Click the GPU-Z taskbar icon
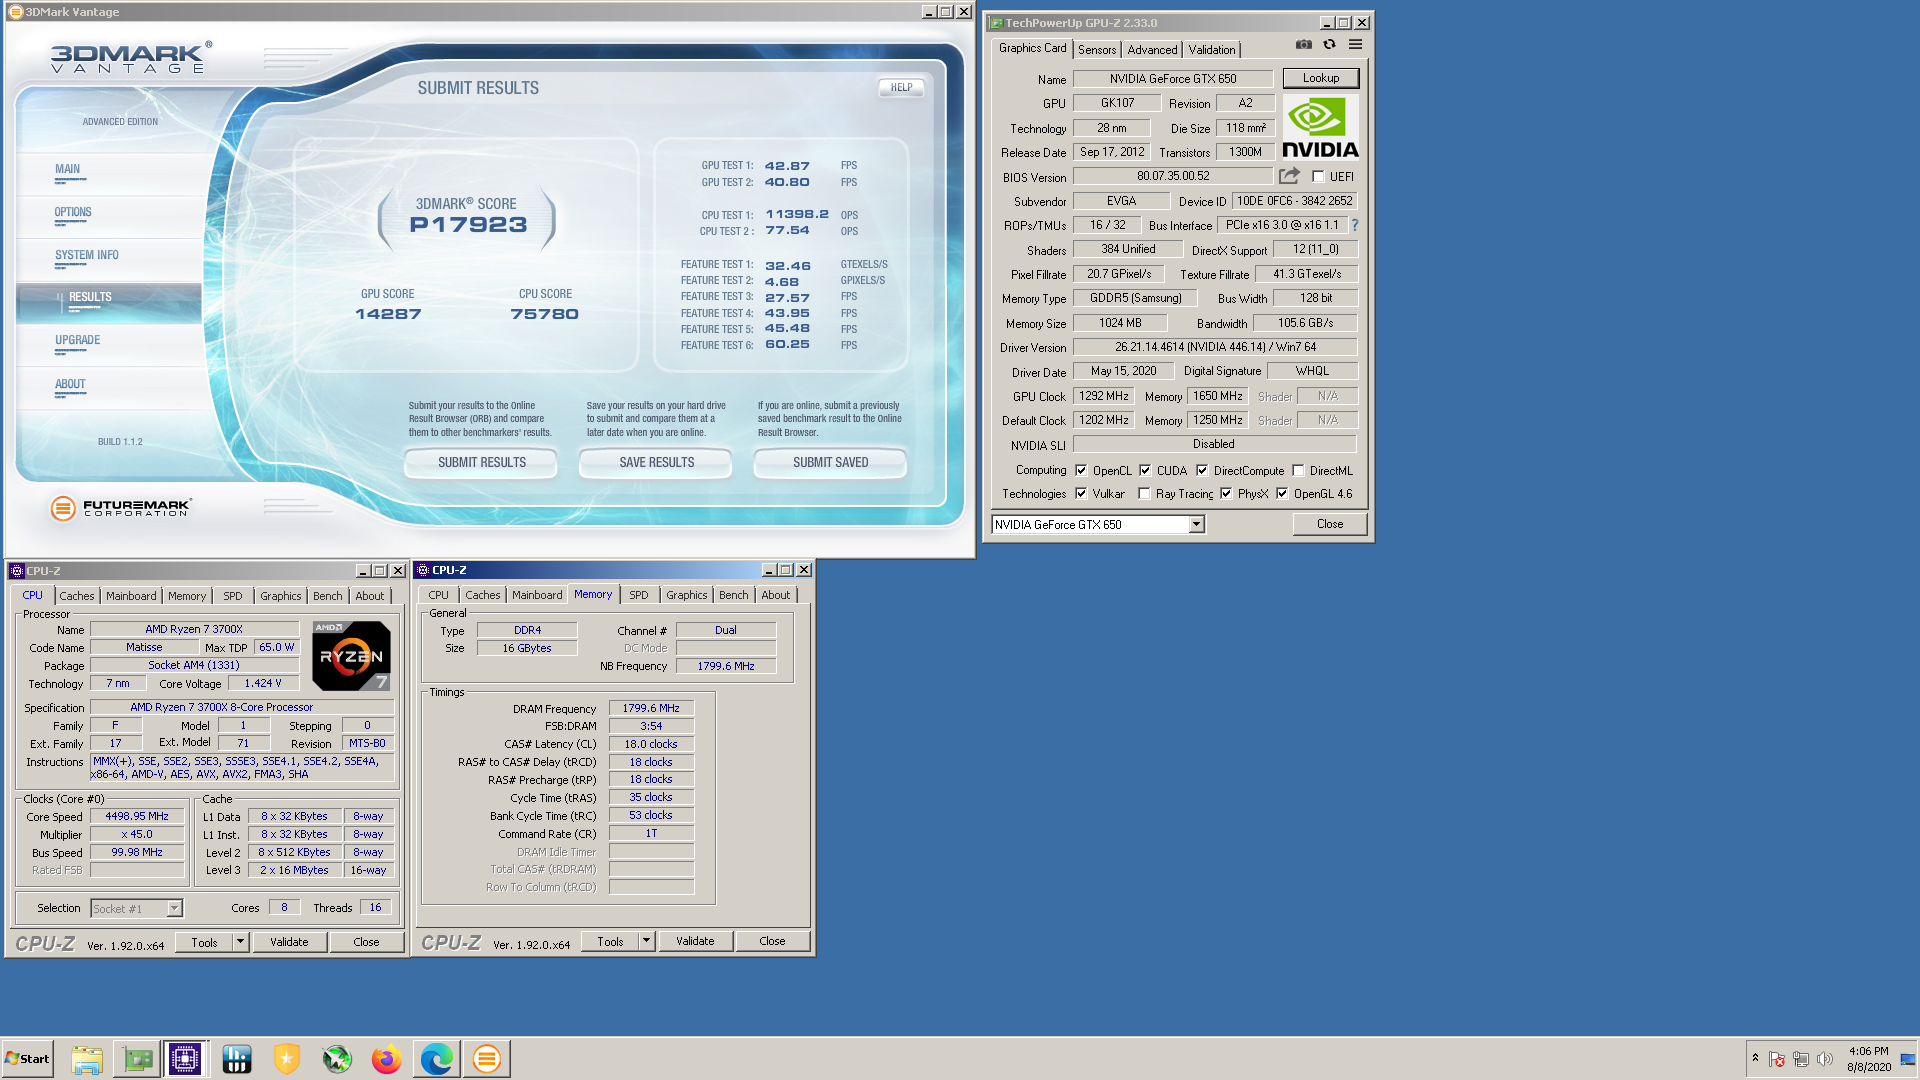Image resolution: width=1920 pixels, height=1080 pixels. click(x=137, y=1059)
